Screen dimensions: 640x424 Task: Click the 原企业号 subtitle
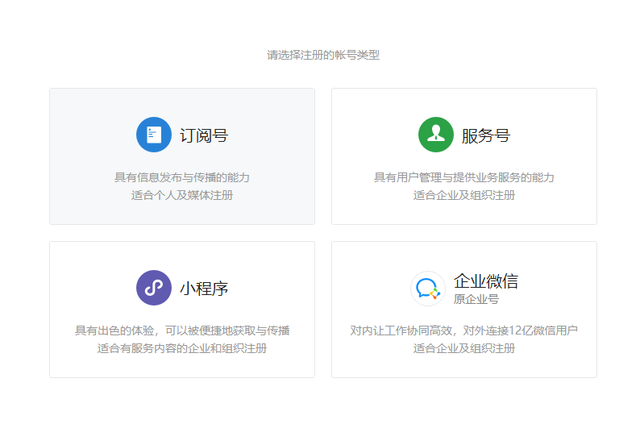point(476,299)
